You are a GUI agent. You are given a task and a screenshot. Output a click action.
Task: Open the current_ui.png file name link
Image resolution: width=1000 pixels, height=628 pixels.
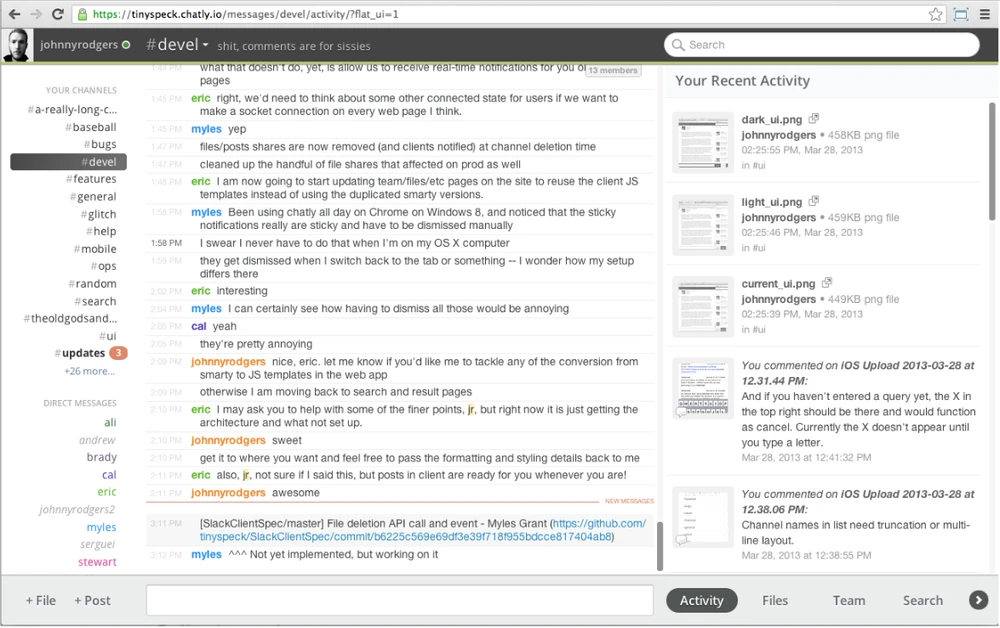point(778,283)
